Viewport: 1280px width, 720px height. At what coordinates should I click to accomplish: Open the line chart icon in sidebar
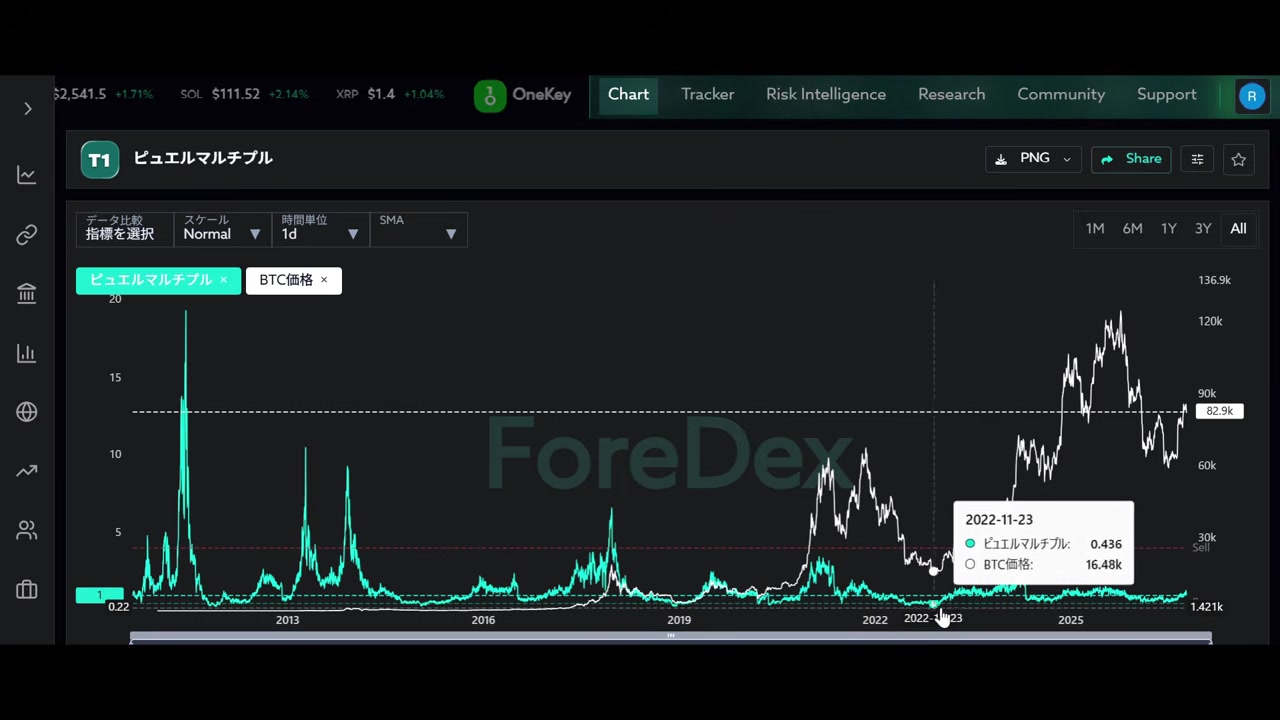[27, 175]
